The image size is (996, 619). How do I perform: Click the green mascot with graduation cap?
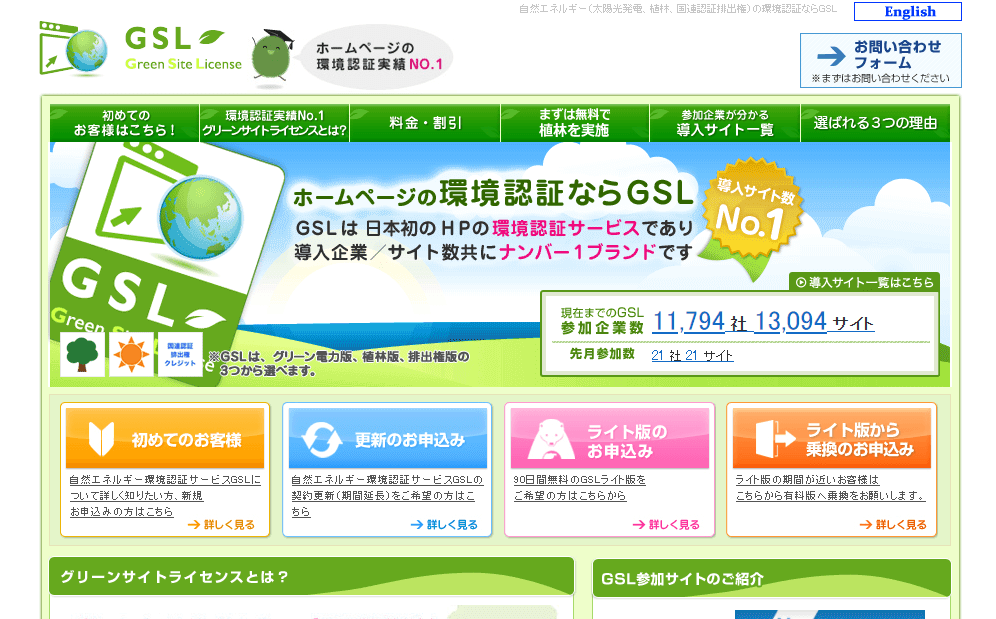pyautogui.click(x=273, y=57)
